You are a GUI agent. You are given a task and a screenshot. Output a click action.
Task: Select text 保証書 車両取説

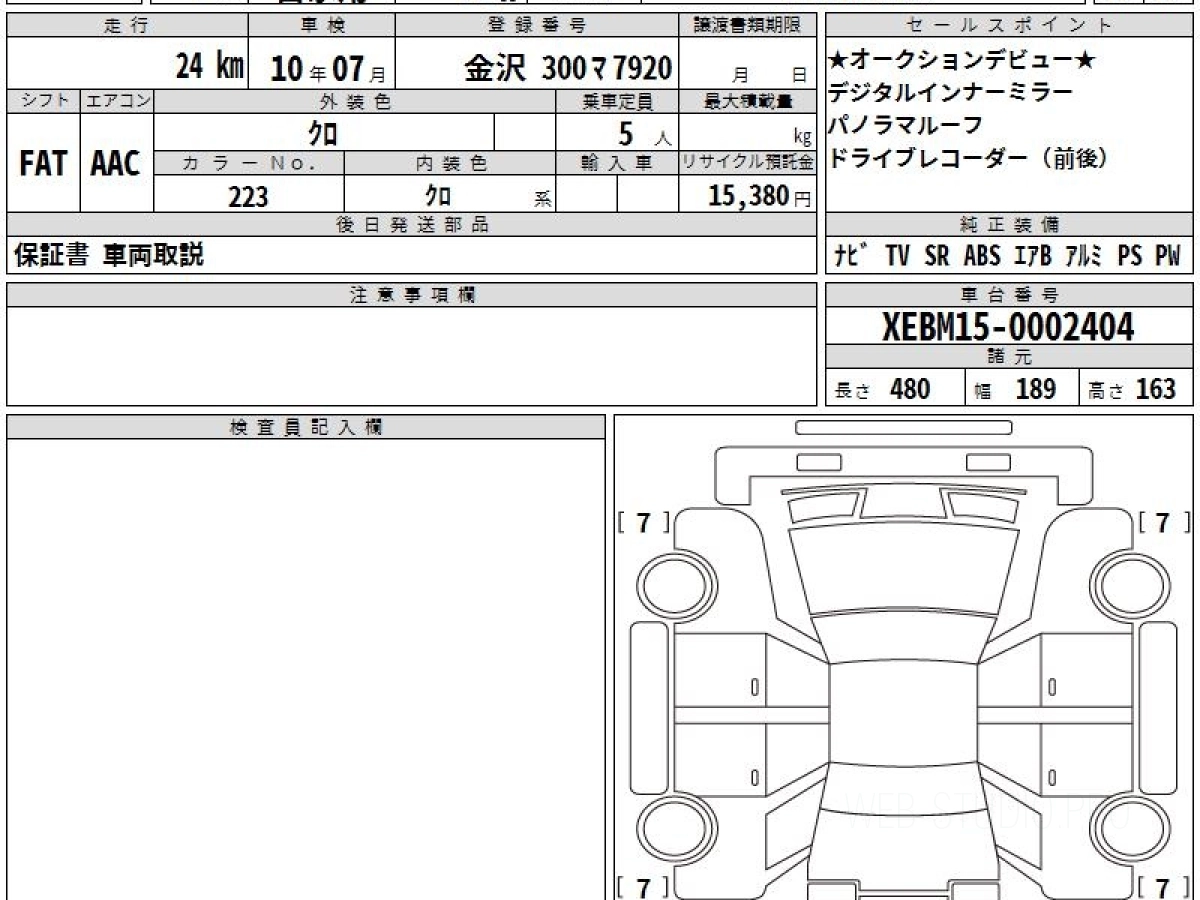point(109,255)
